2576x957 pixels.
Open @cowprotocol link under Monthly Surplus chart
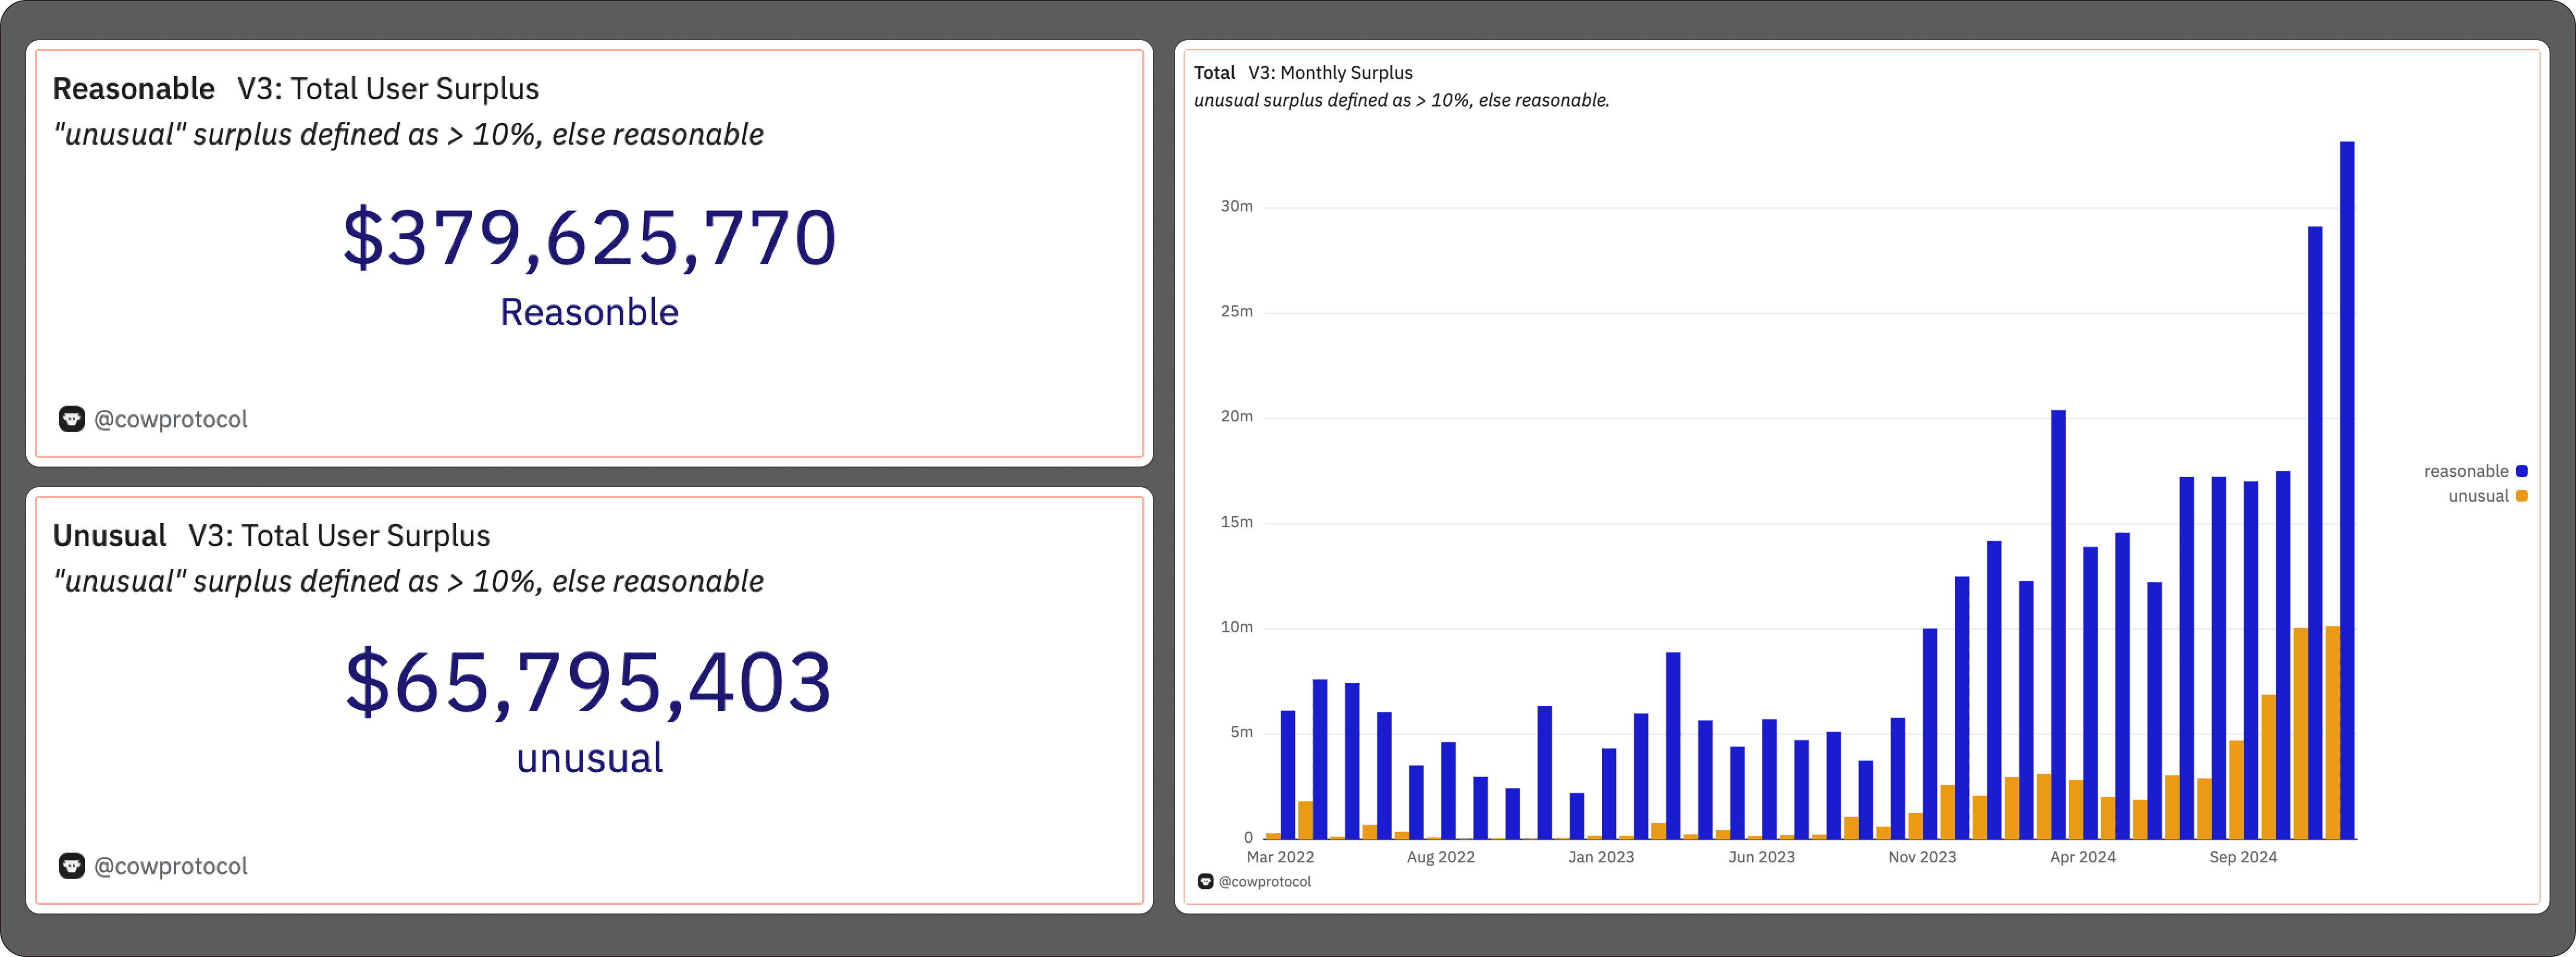coord(1264,882)
